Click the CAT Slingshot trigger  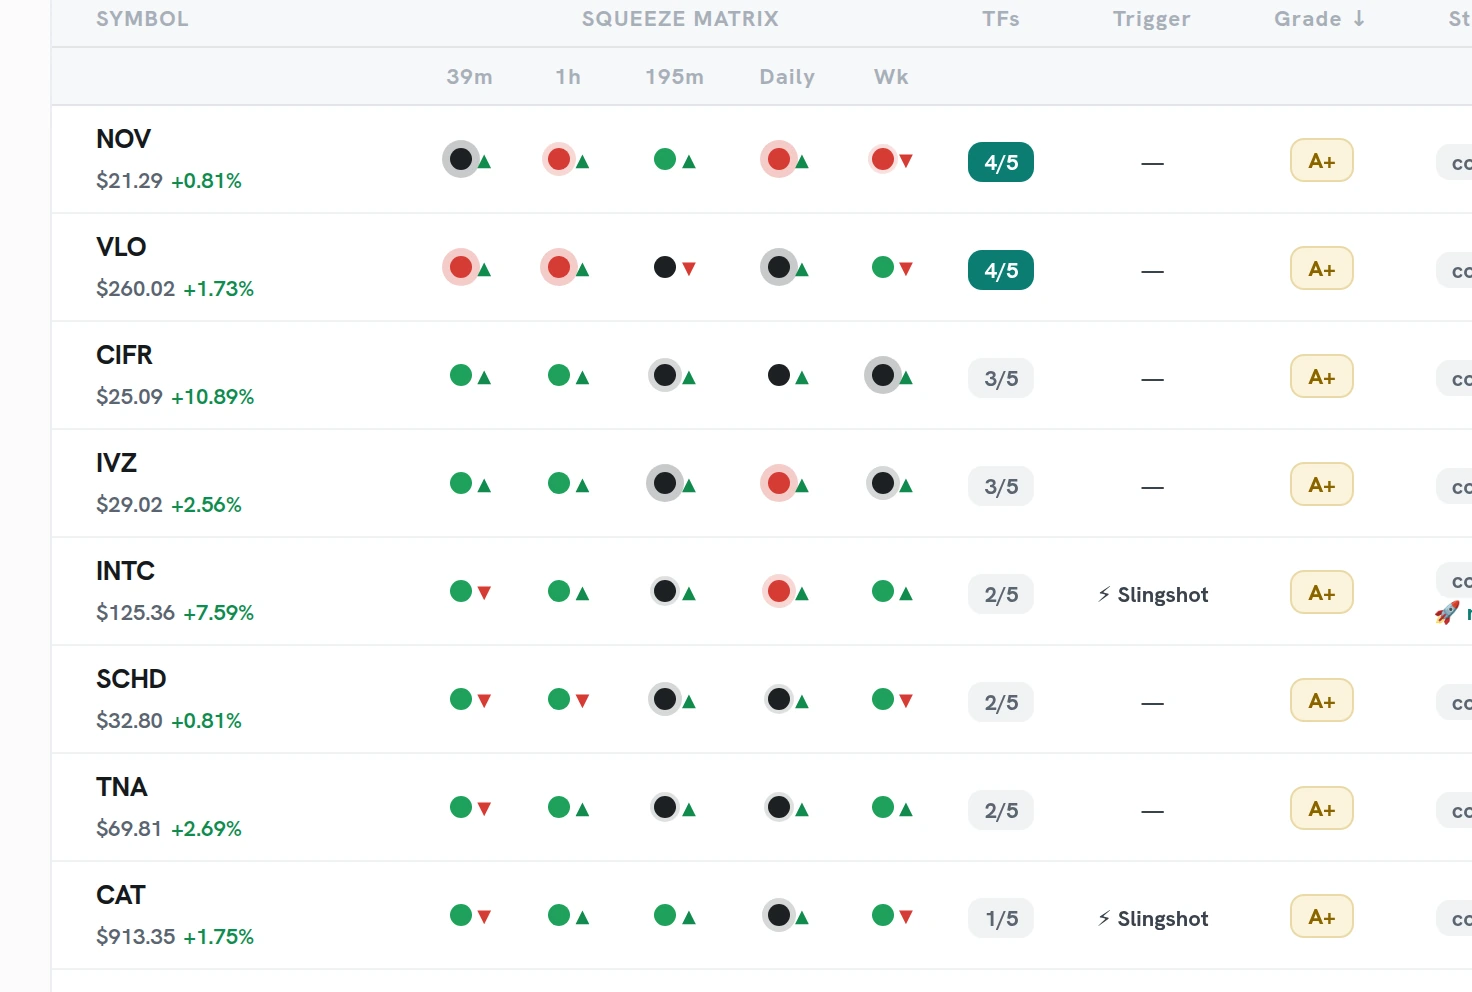[x=1153, y=919]
